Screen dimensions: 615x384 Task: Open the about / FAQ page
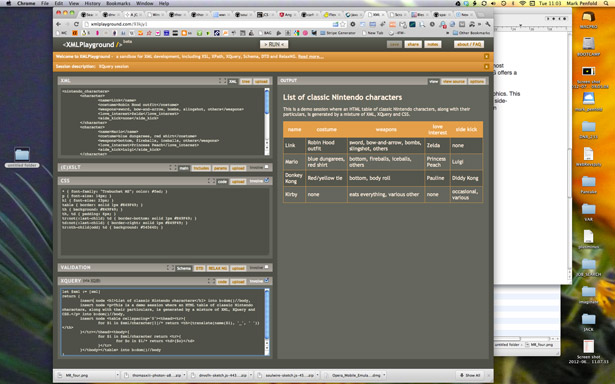tap(469, 44)
